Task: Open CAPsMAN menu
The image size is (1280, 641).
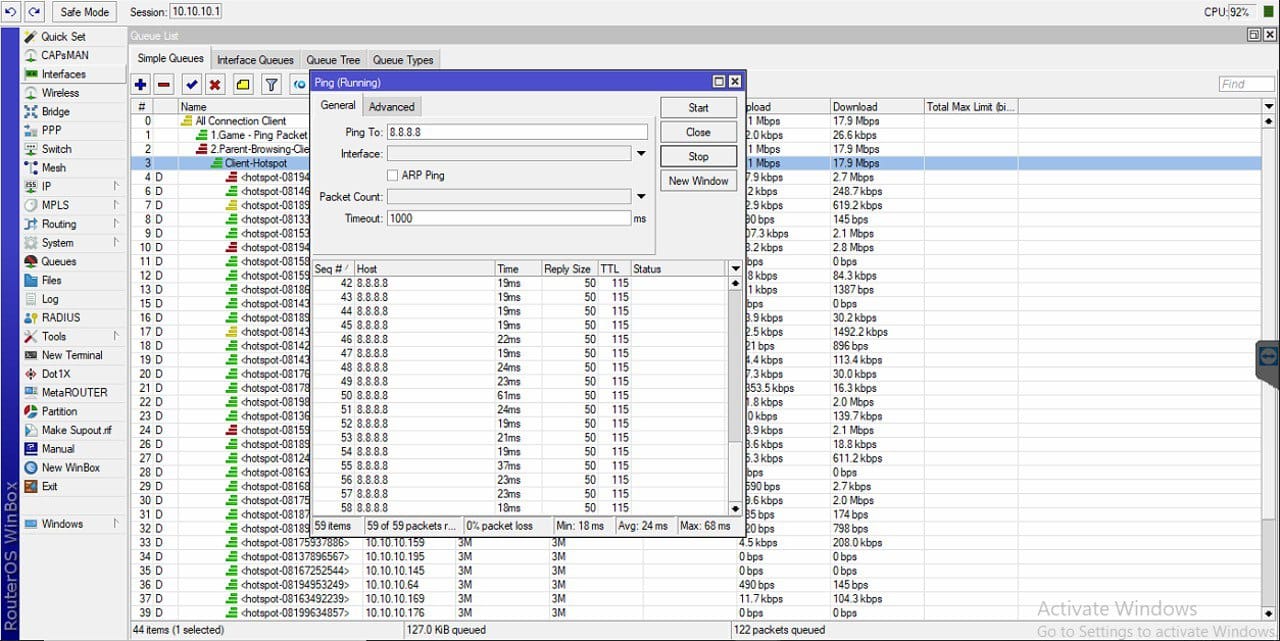Action: 64,55
